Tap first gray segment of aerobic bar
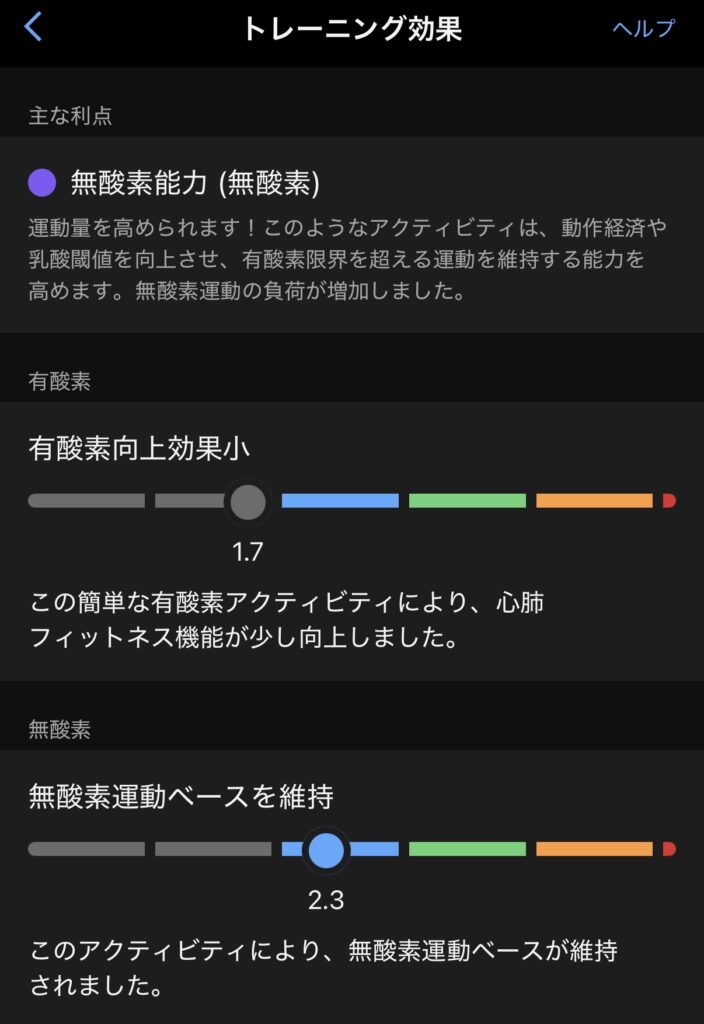 click(86, 501)
